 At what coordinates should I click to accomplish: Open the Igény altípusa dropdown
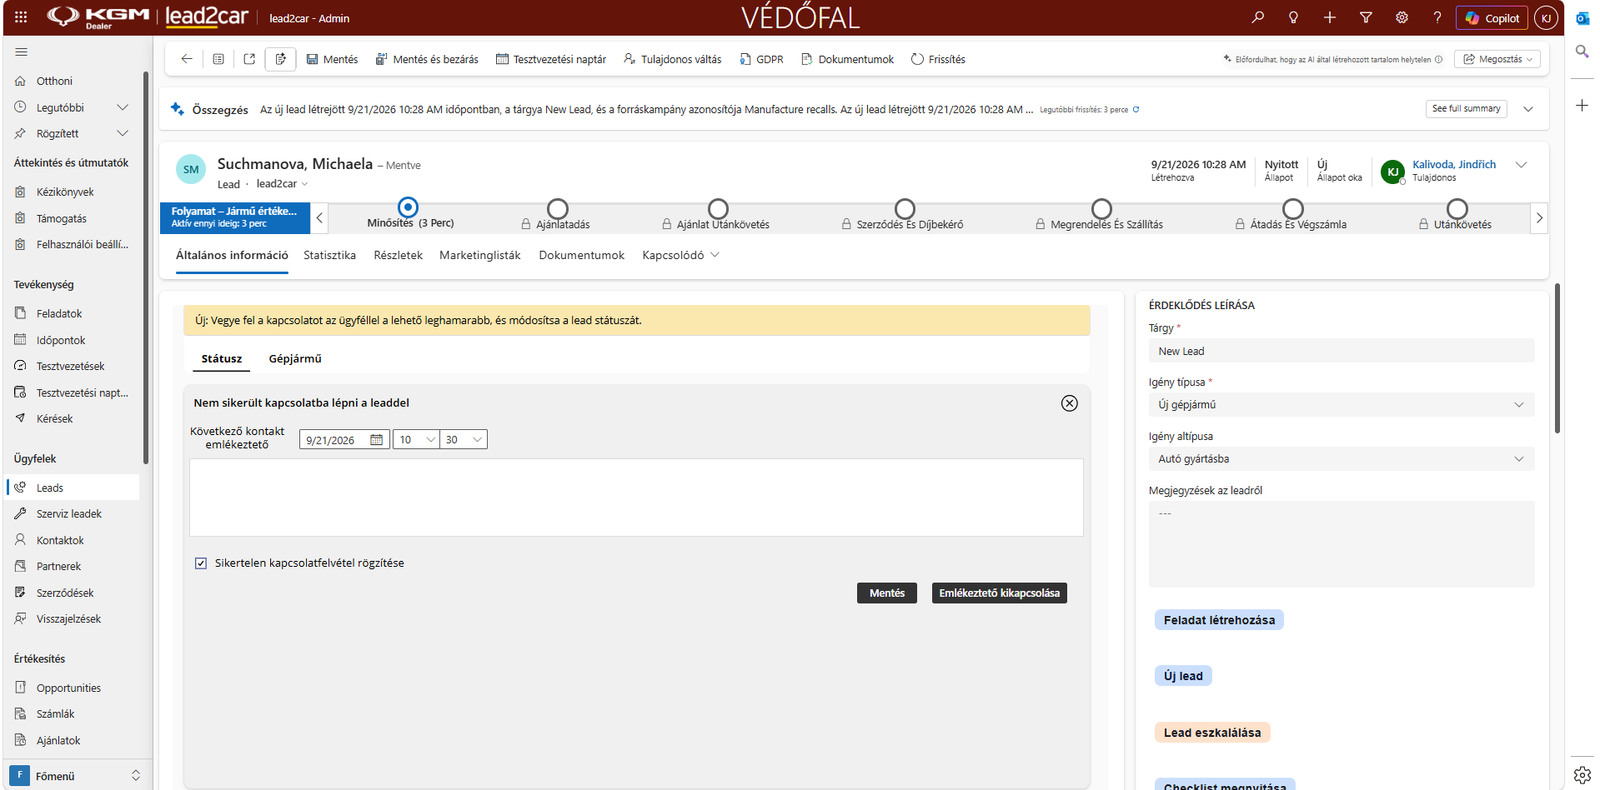click(x=1341, y=459)
